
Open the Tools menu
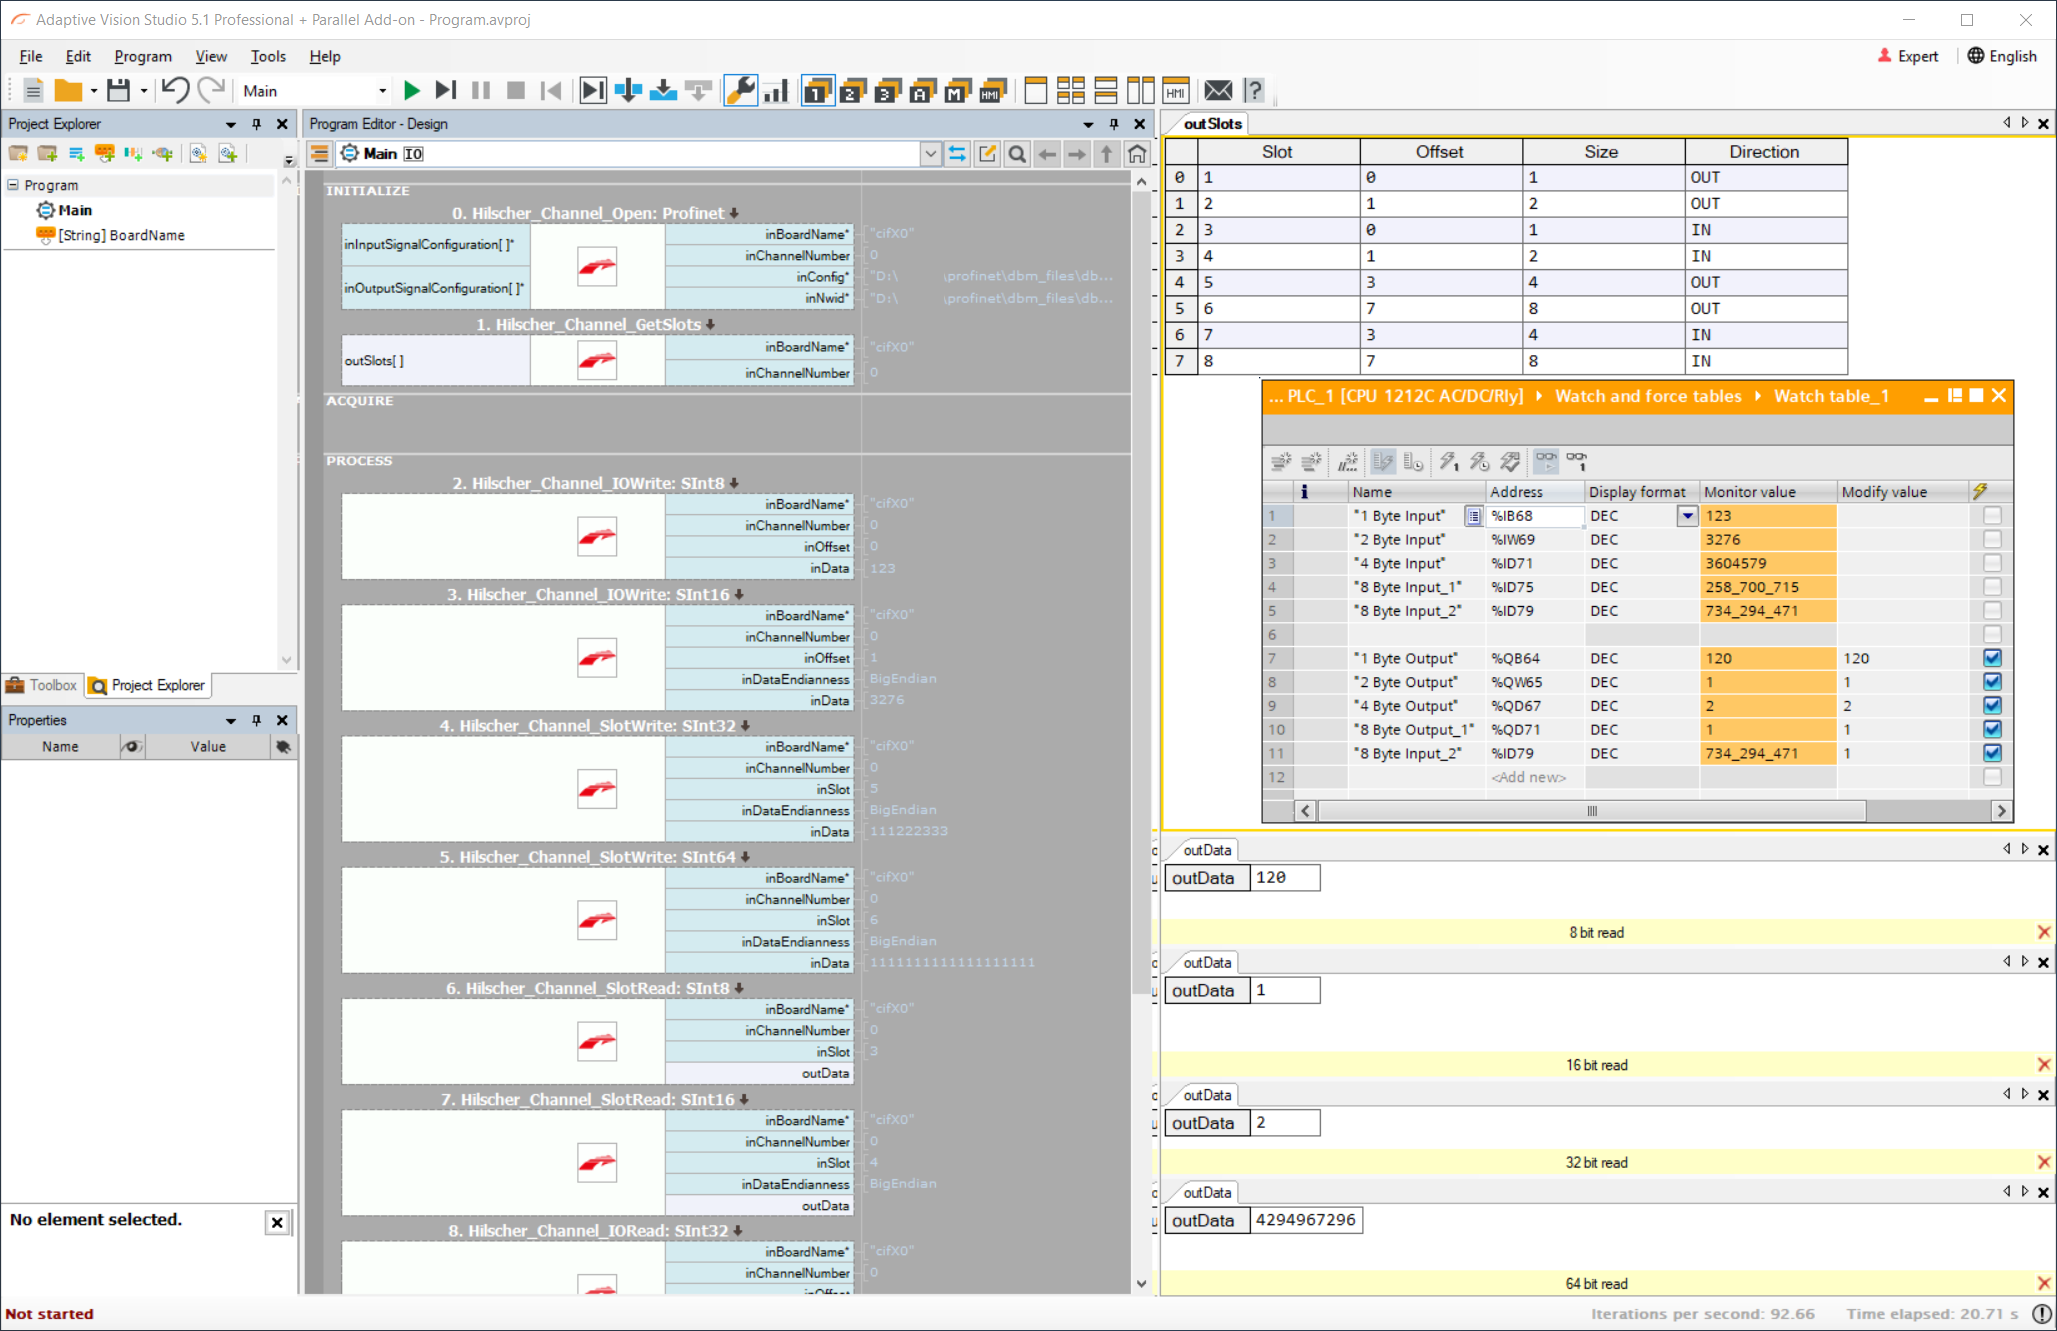coord(267,56)
